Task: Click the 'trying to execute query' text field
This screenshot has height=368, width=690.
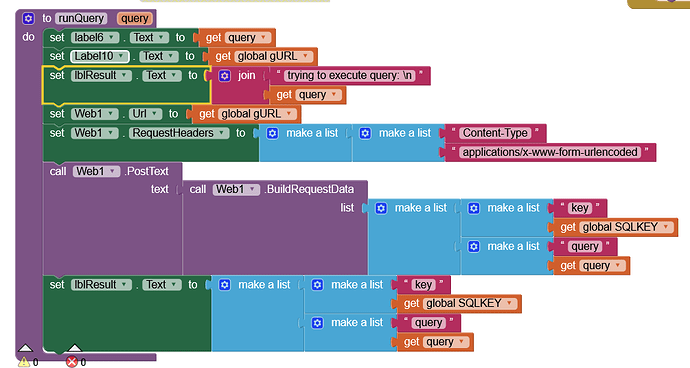Action: [x=349, y=76]
